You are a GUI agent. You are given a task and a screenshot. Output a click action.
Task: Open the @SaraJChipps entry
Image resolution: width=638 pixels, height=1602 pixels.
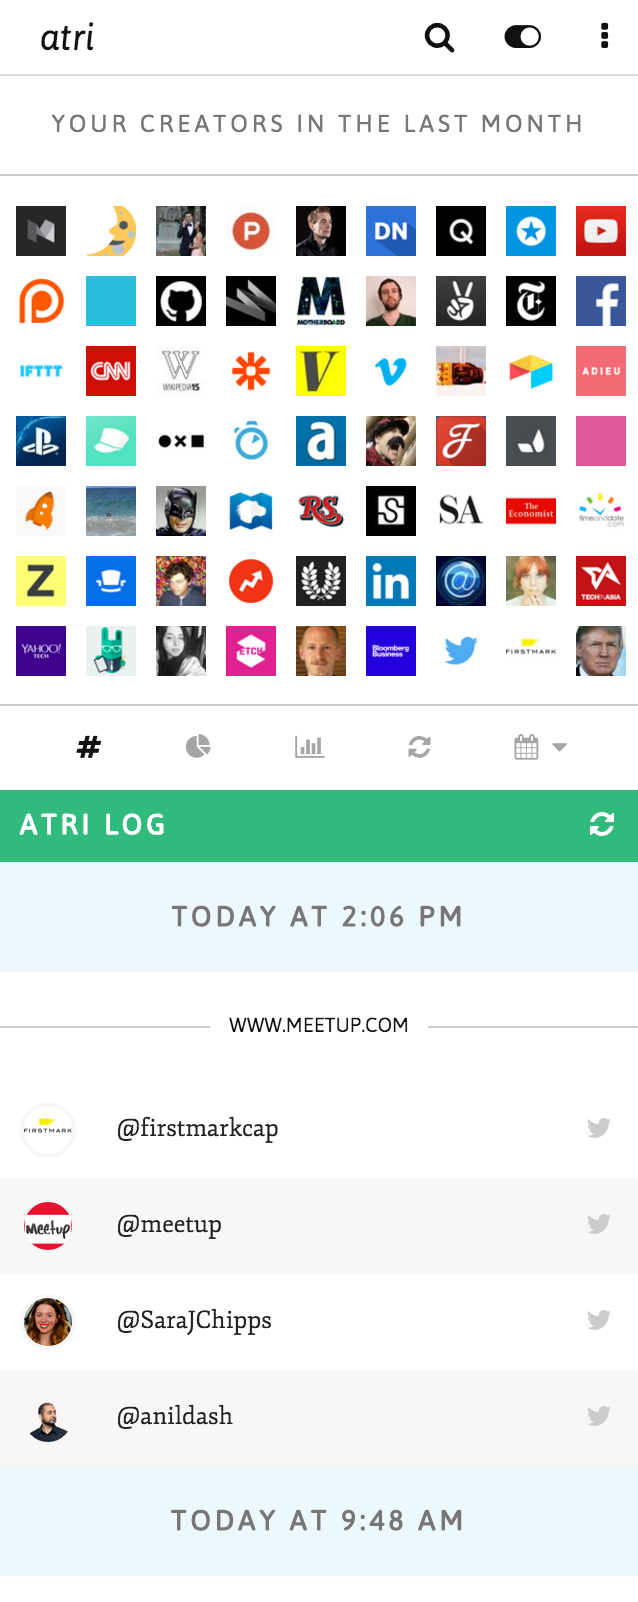tap(319, 1321)
